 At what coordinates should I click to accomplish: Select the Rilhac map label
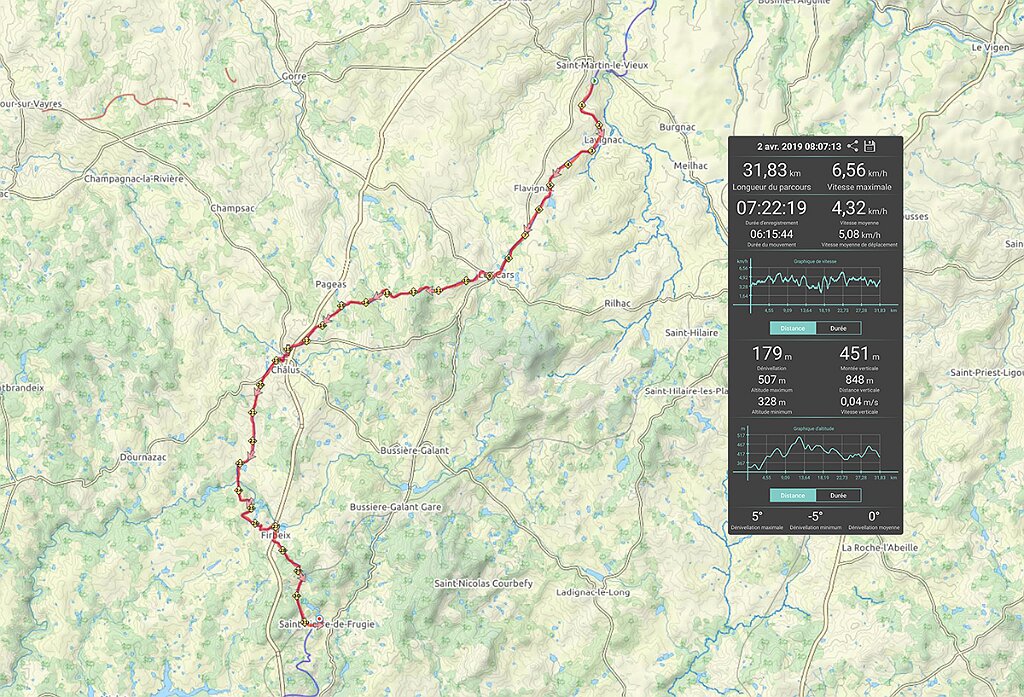617,303
